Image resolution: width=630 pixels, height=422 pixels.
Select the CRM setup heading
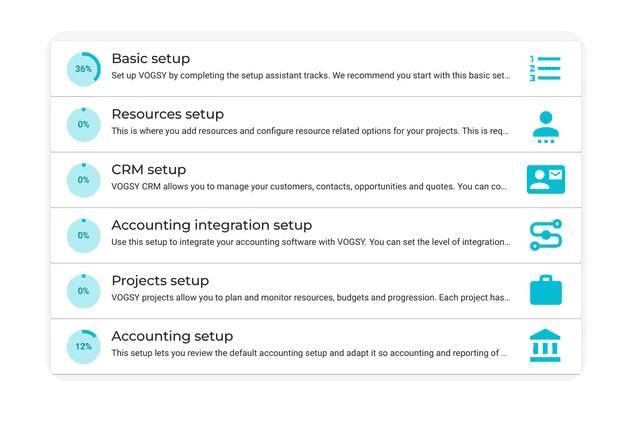pyautogui.click(x=148, y=170)
